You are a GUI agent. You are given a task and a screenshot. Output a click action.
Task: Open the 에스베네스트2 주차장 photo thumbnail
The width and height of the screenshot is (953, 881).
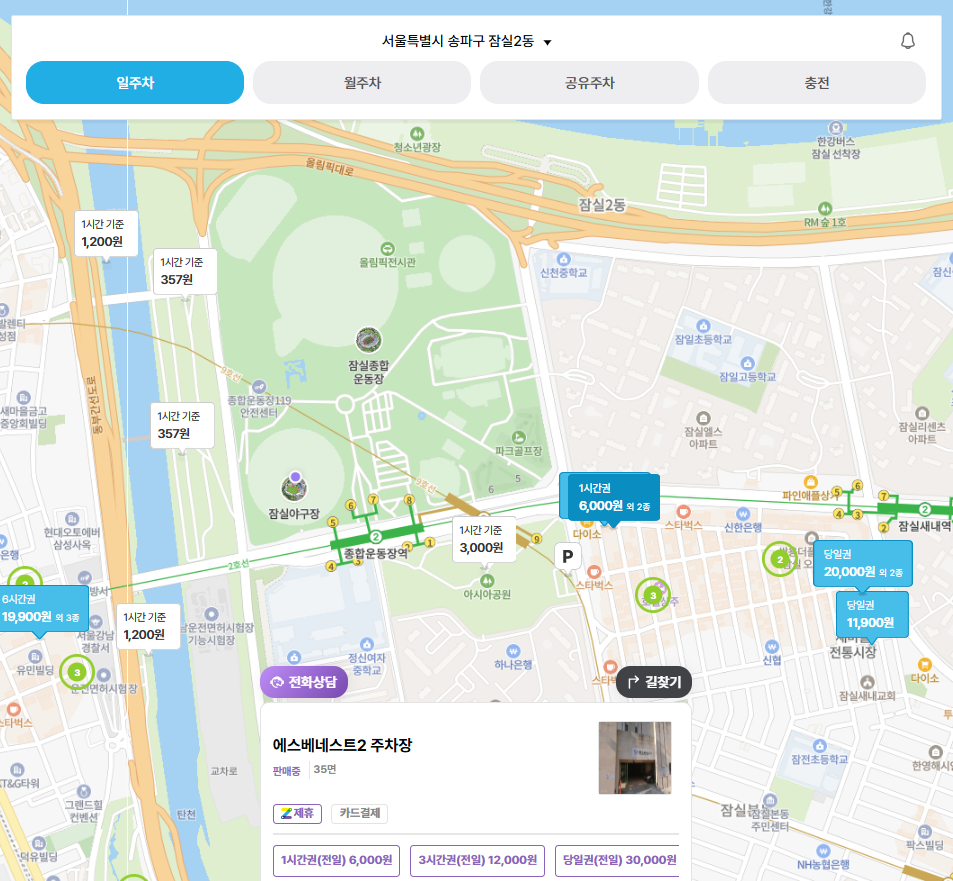coord(635,758)
